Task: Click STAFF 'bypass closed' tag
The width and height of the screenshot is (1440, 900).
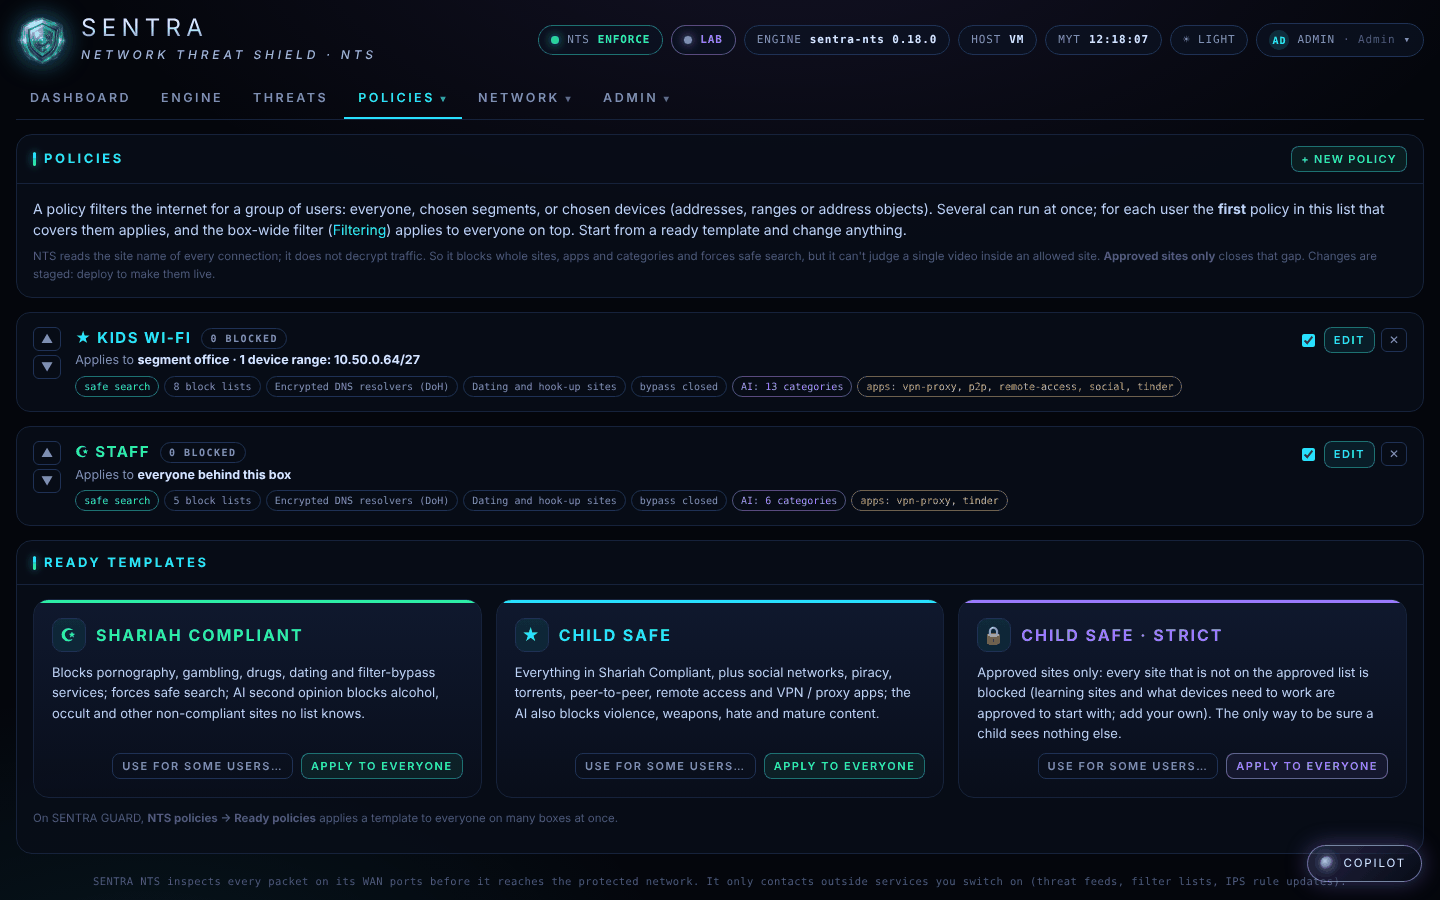Action: [679, 501]
